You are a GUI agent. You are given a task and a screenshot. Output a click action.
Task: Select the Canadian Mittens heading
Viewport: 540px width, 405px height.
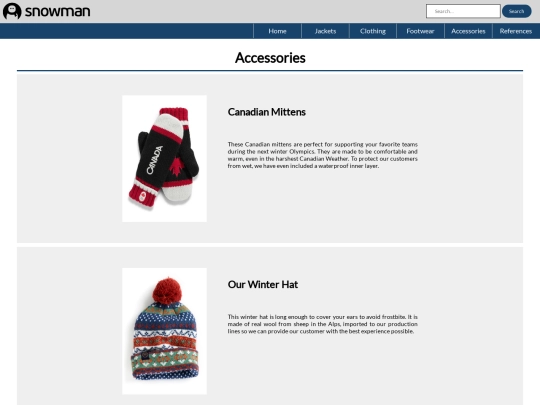[x=267, y=112]
